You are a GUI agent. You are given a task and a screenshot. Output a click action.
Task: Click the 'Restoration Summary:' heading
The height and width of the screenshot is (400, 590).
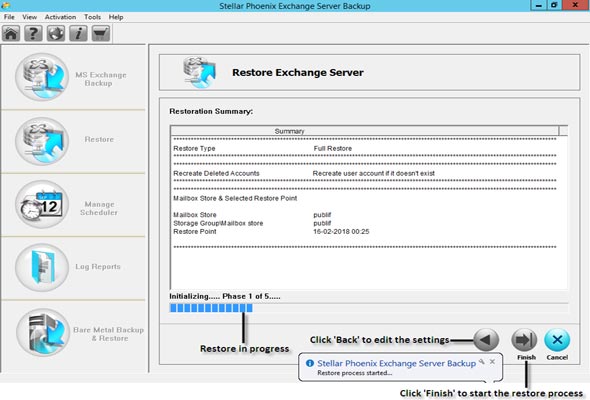[211, 111]
